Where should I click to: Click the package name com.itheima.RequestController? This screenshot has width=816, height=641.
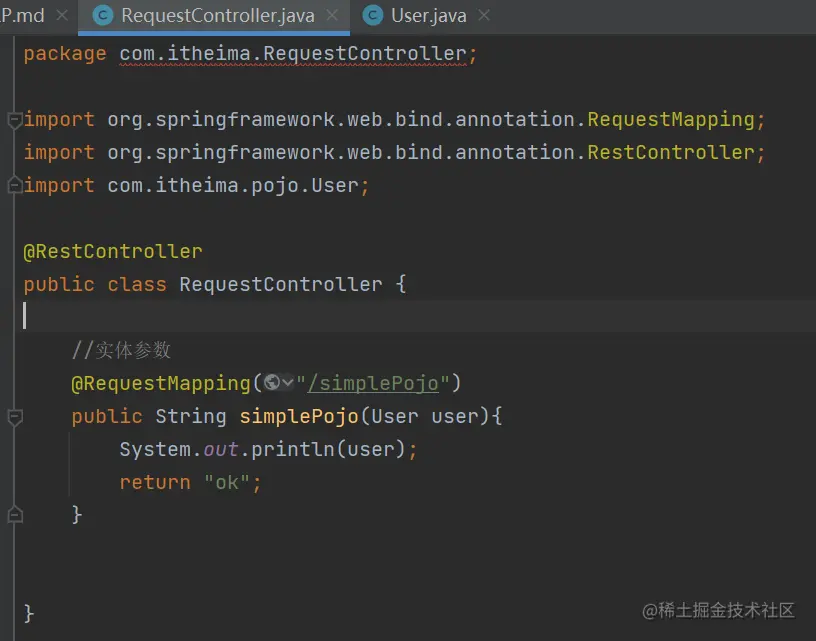293,54
